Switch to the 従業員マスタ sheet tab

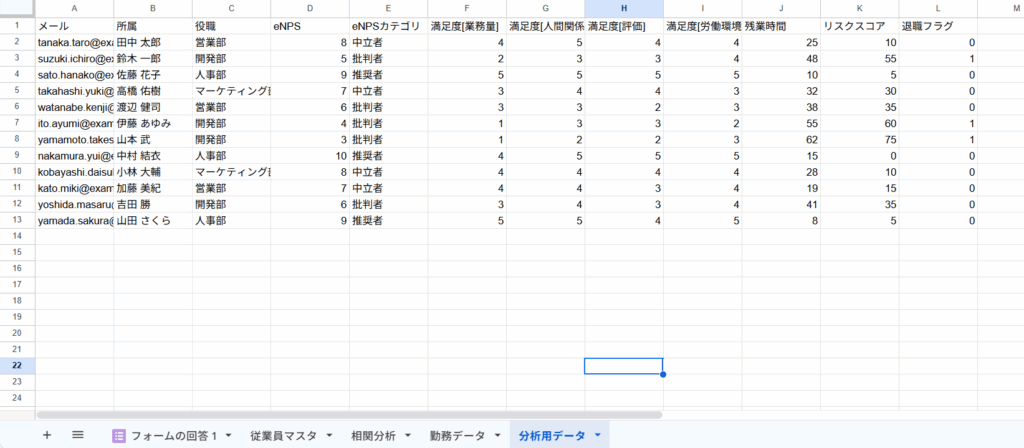[x=283, y=436]
